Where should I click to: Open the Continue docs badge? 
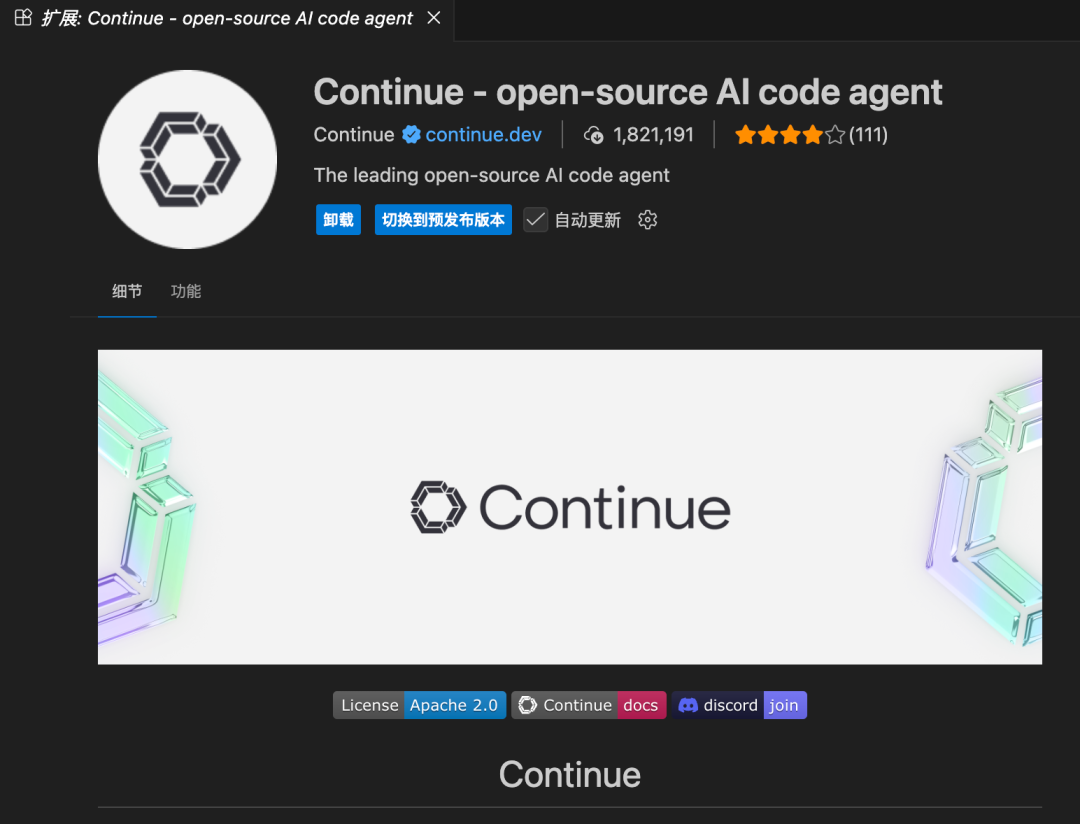(588, 705)
